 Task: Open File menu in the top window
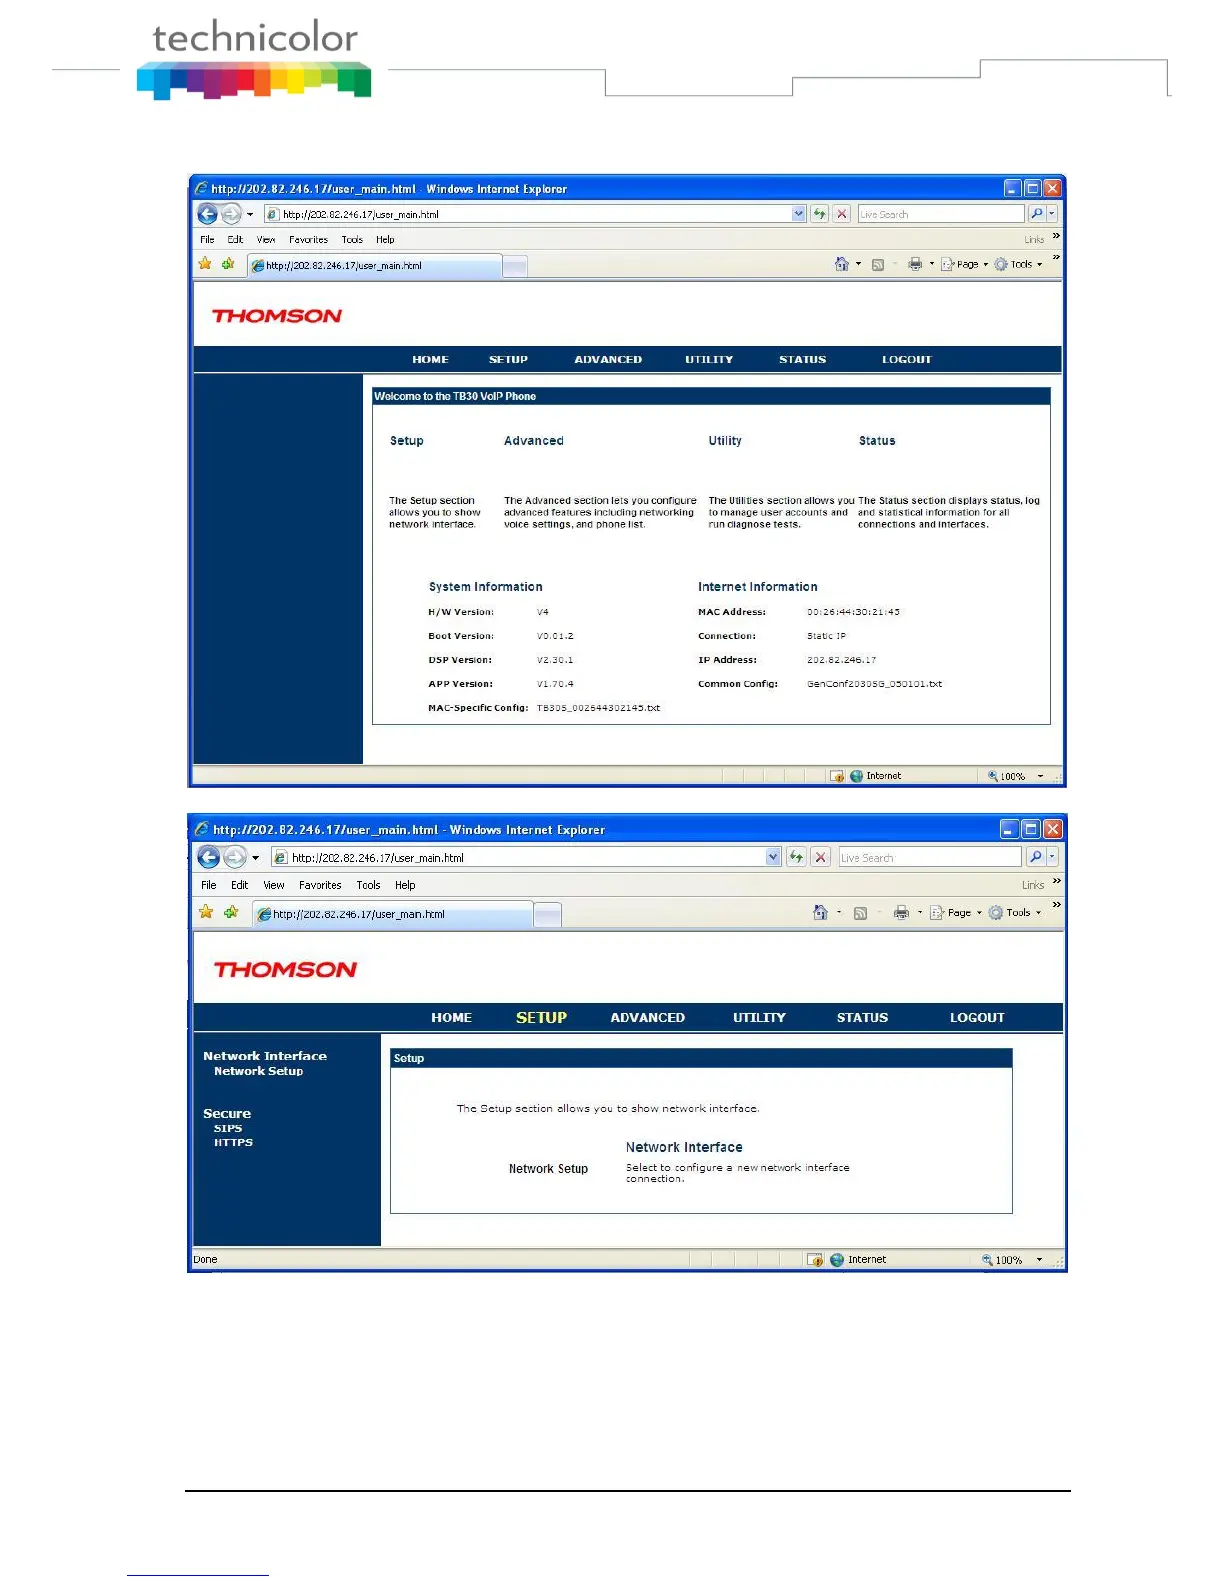tap(207, 240)
